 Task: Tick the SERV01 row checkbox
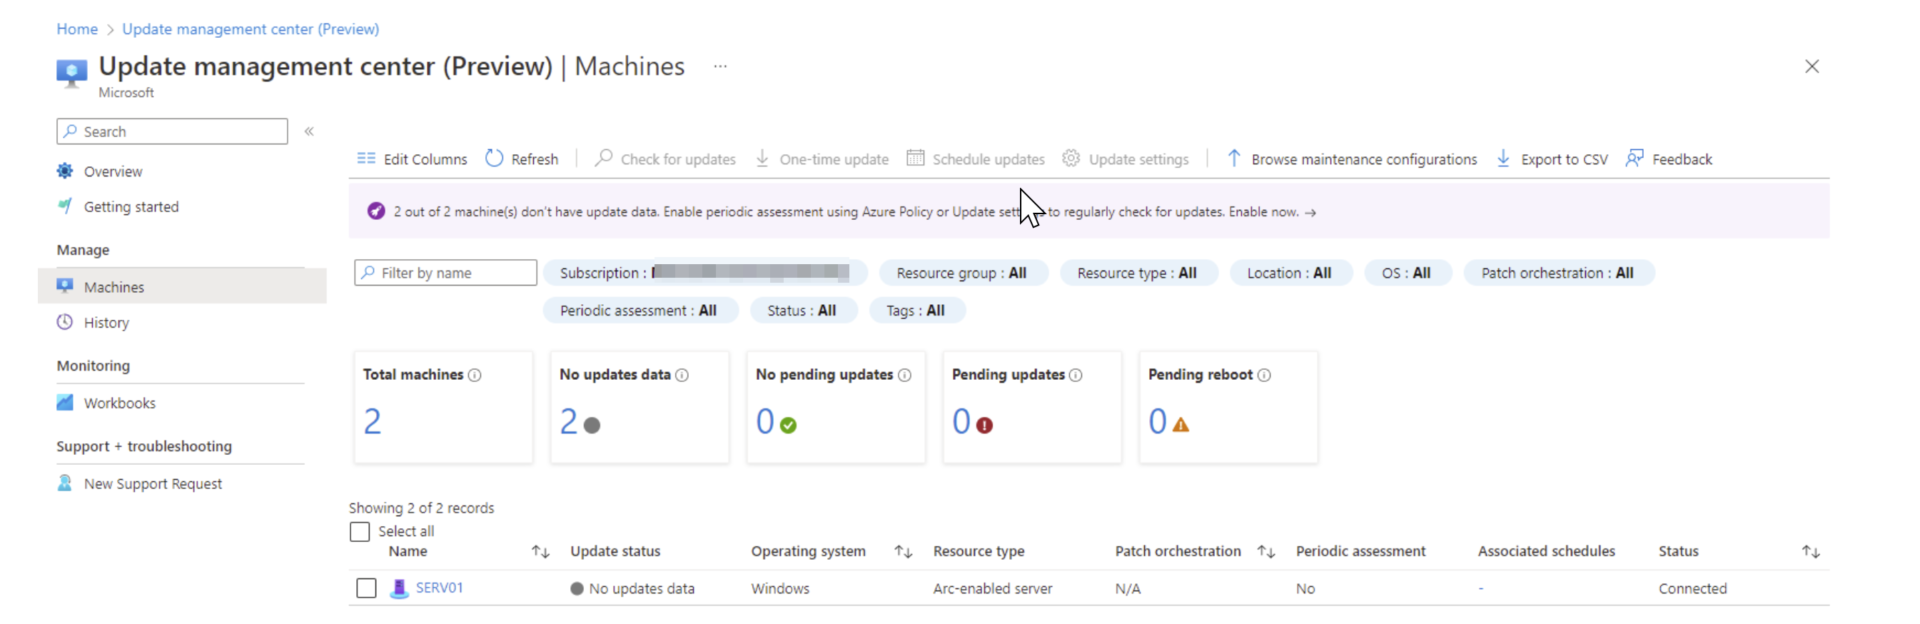(x=367, y=588)
